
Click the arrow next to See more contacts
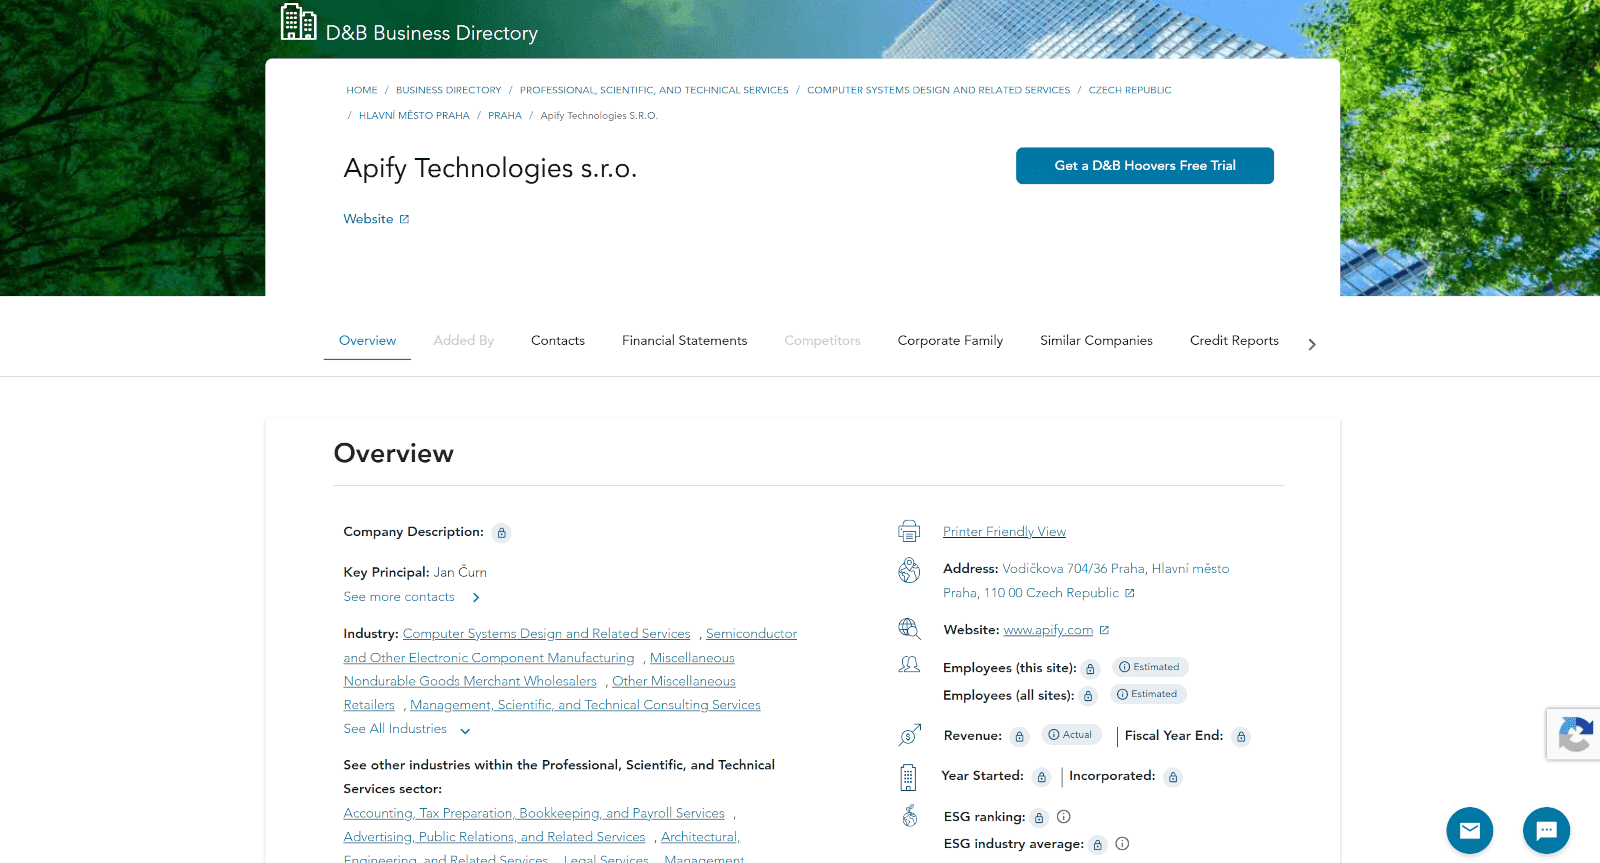point(476,598)
